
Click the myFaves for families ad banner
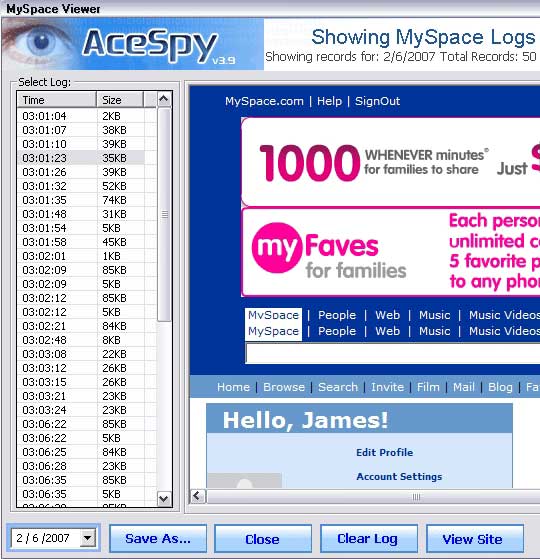point(391,252)
